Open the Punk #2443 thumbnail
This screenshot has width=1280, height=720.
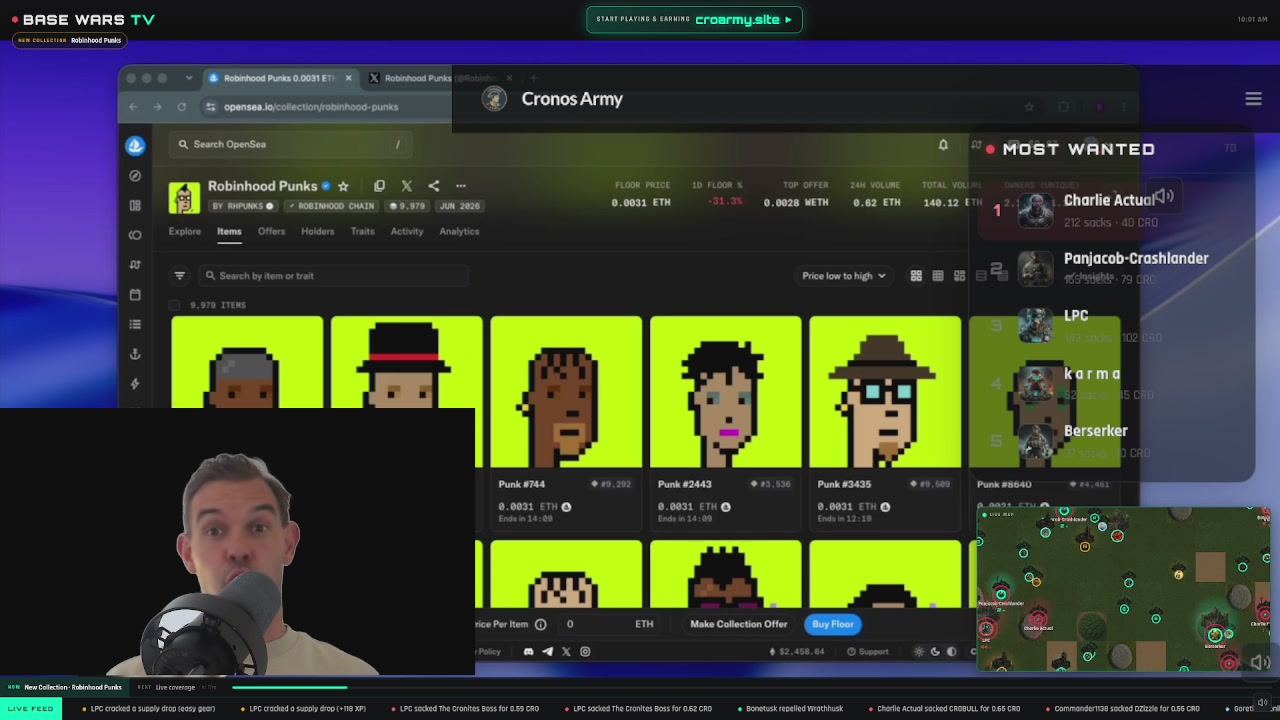point(725,392)
